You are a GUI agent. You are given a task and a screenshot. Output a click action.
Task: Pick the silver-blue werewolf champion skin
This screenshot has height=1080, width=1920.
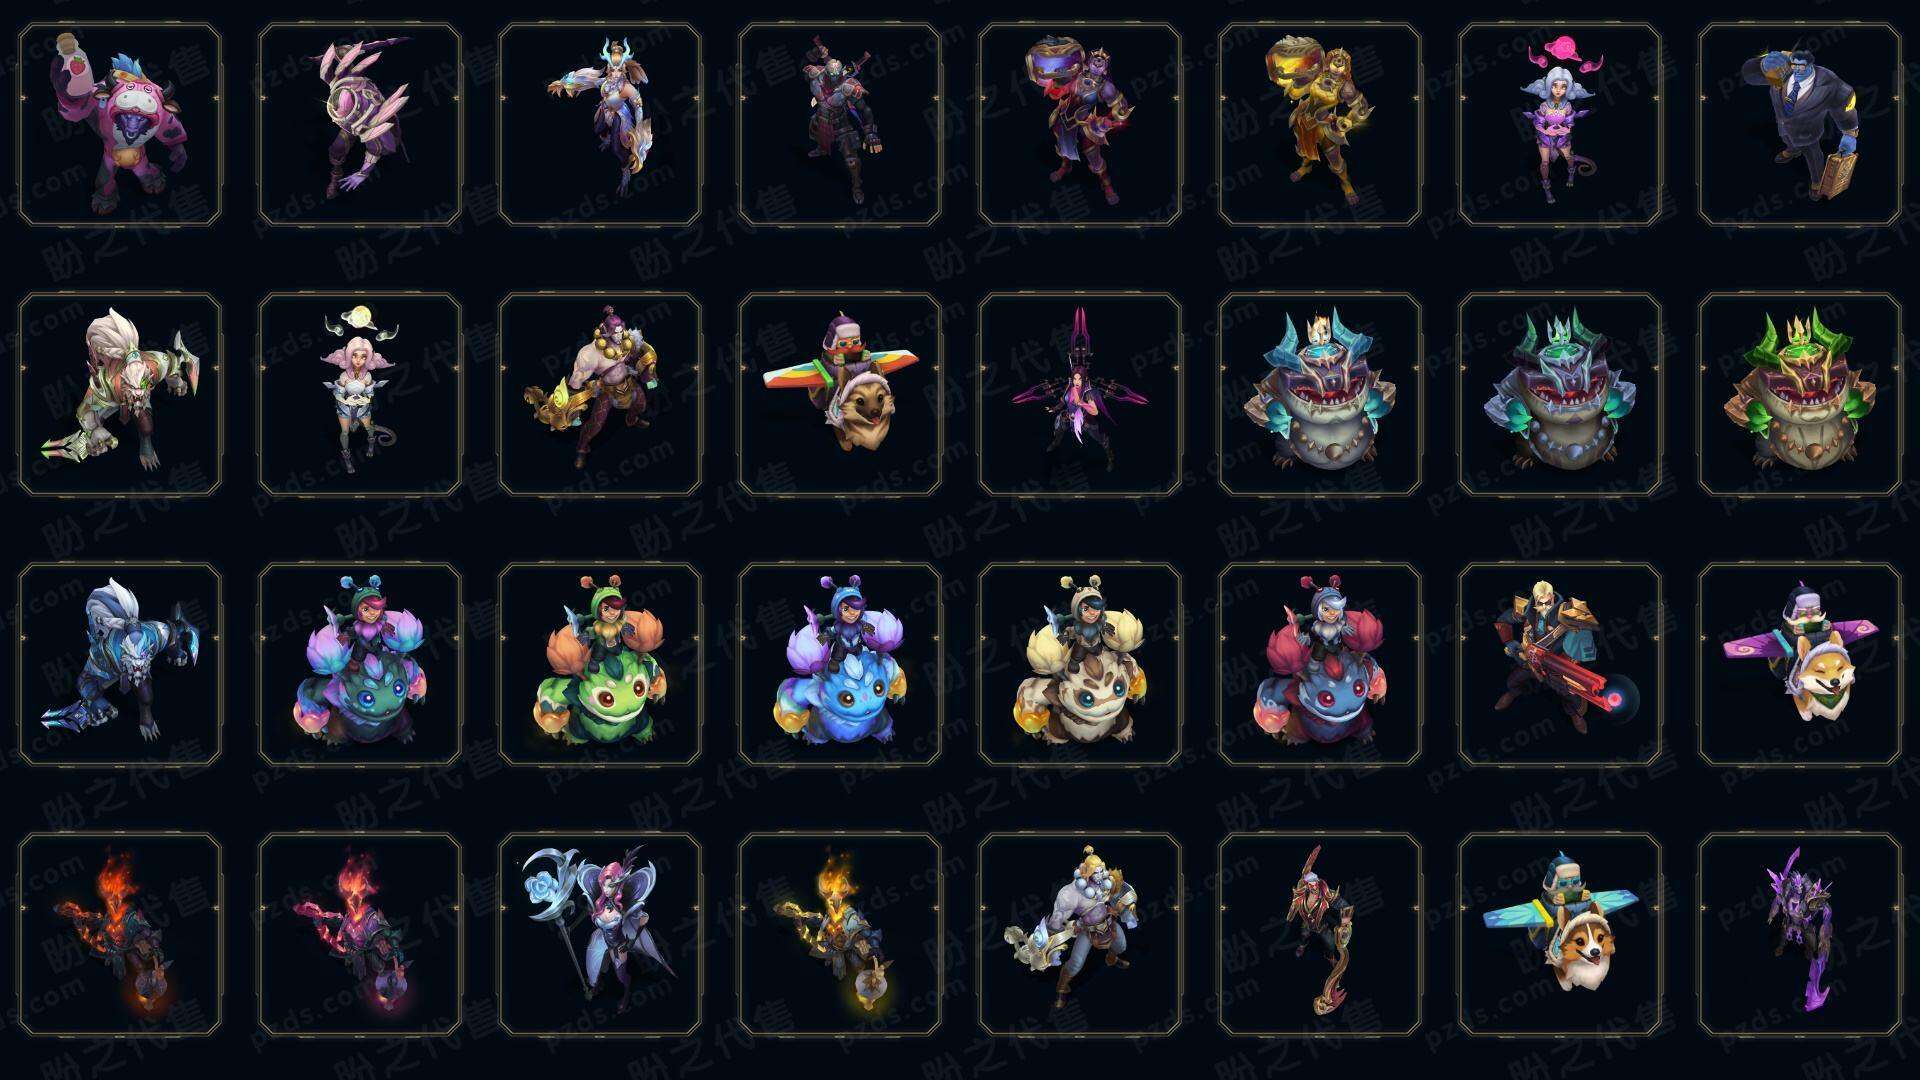(x=120, y=664)
